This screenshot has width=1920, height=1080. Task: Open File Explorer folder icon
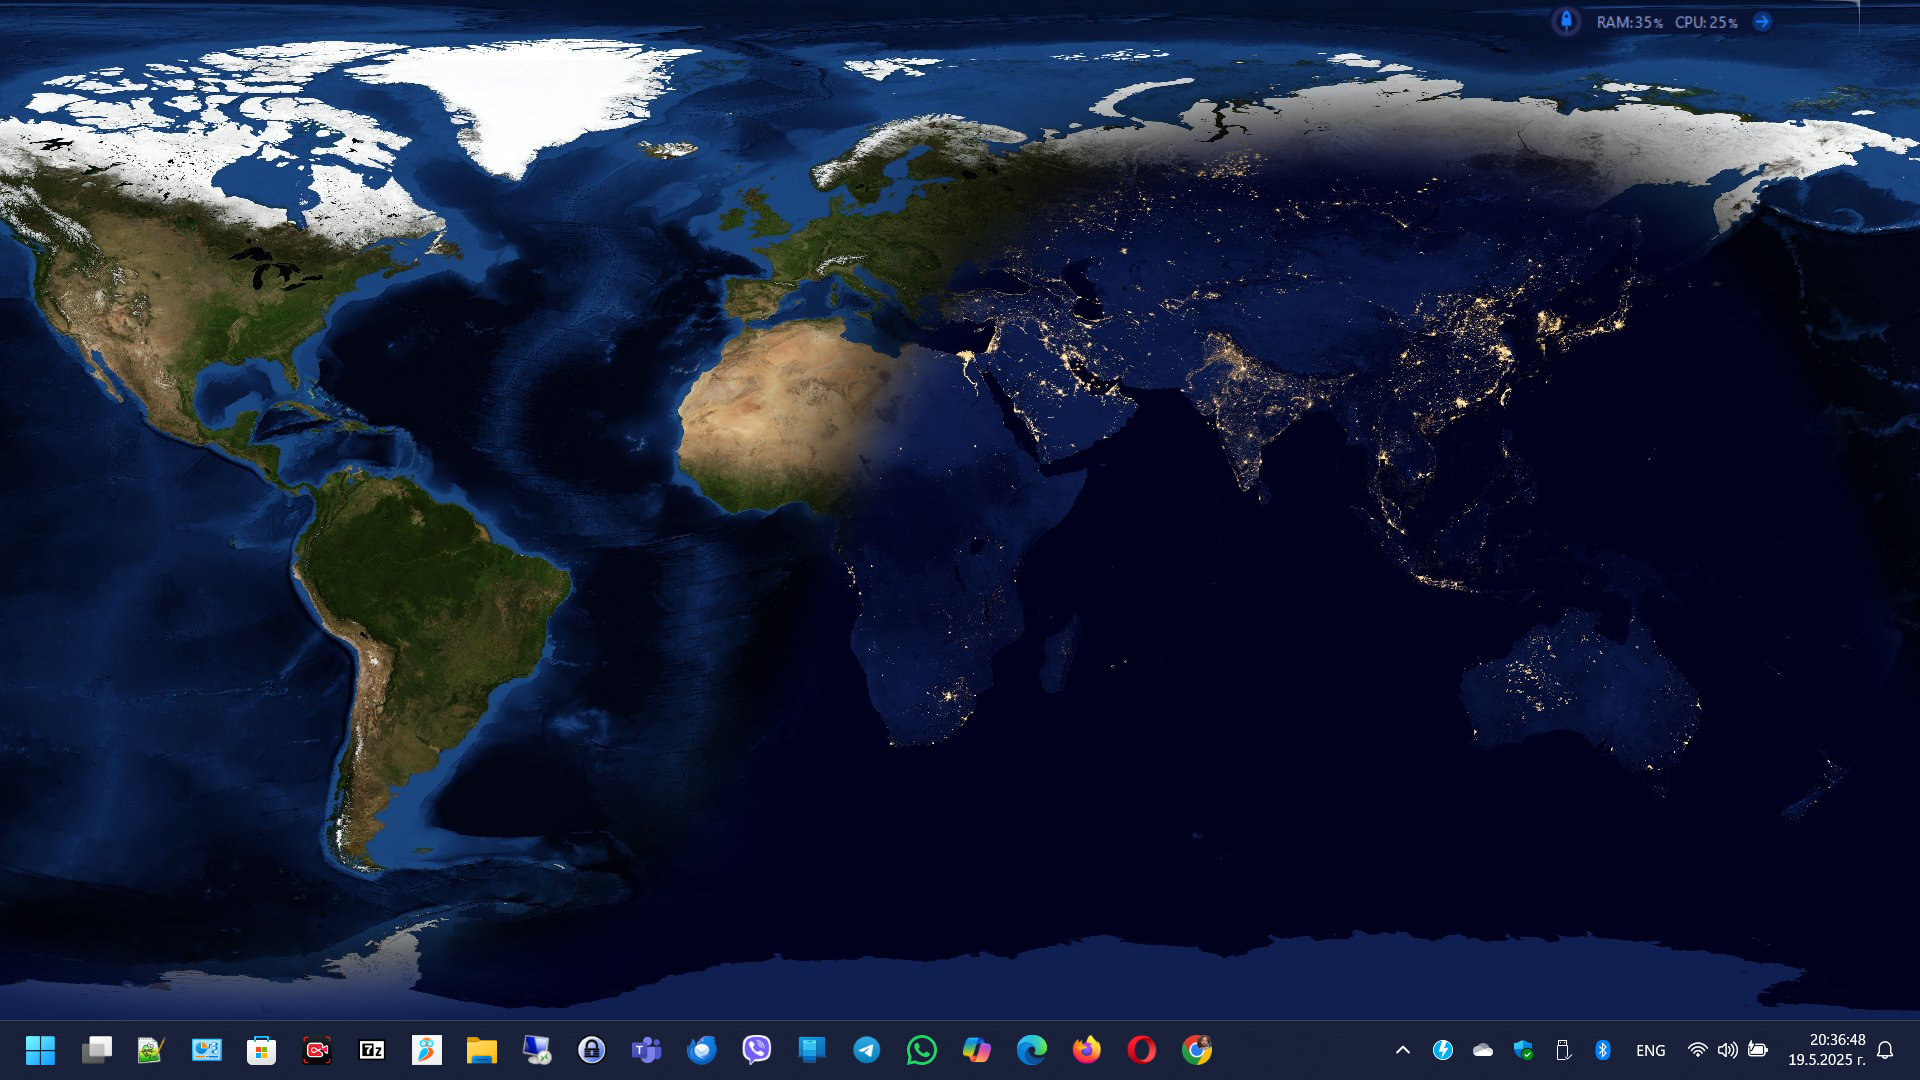pos(482,1050)
